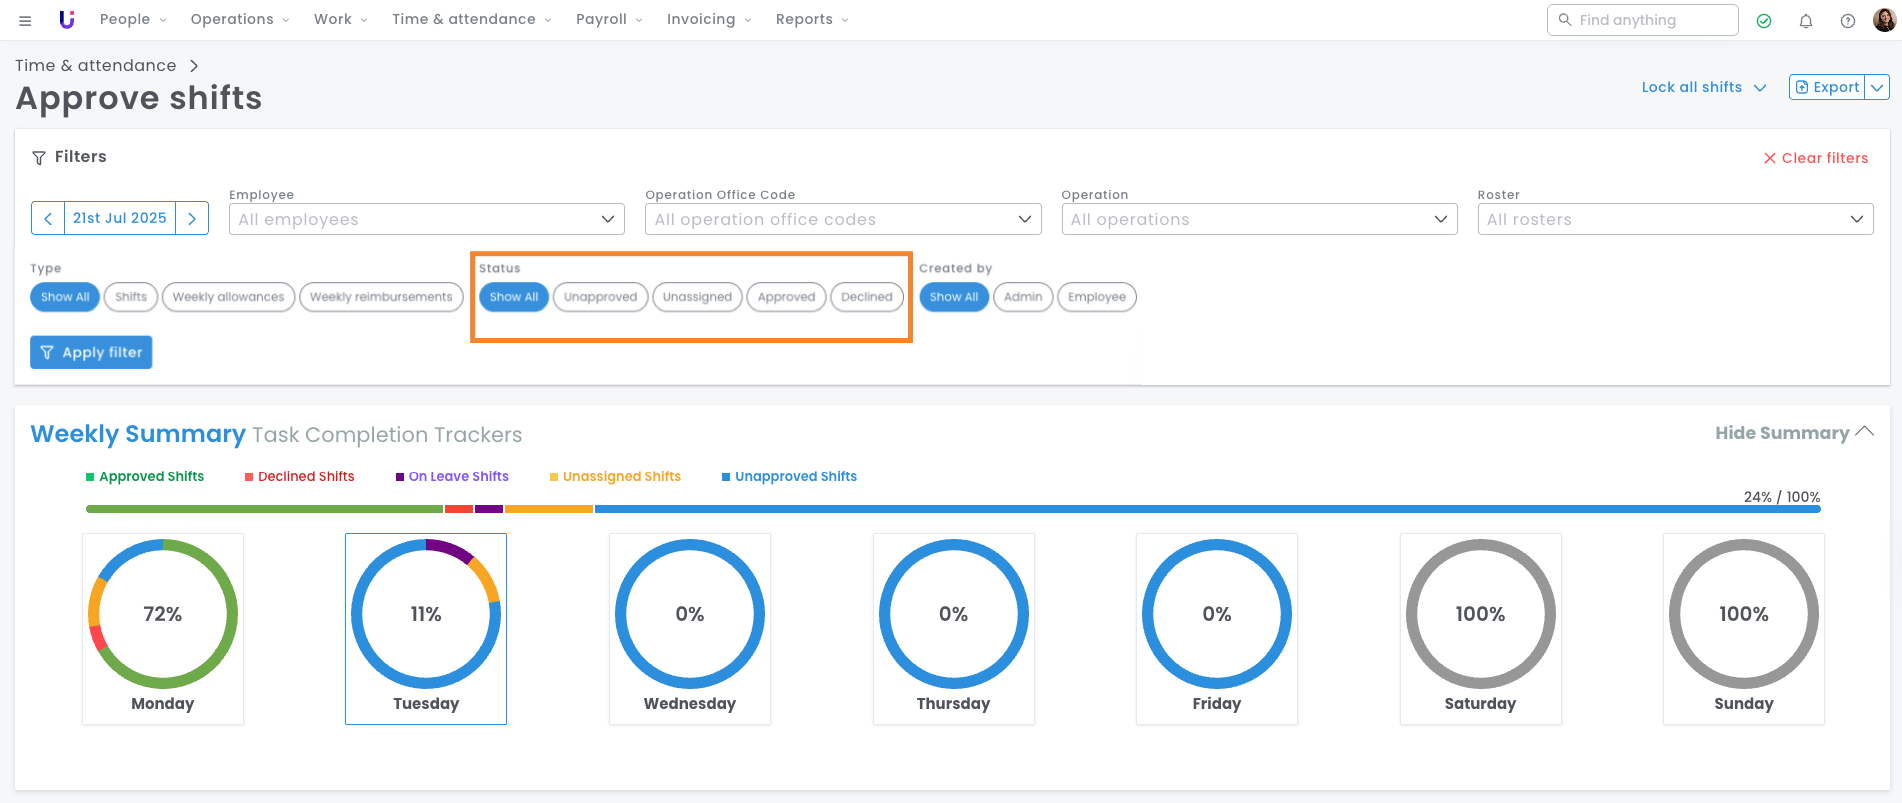Select Admin in Created by filter
Screen dimensions: 1902x803
click(x=1022, y=297)
